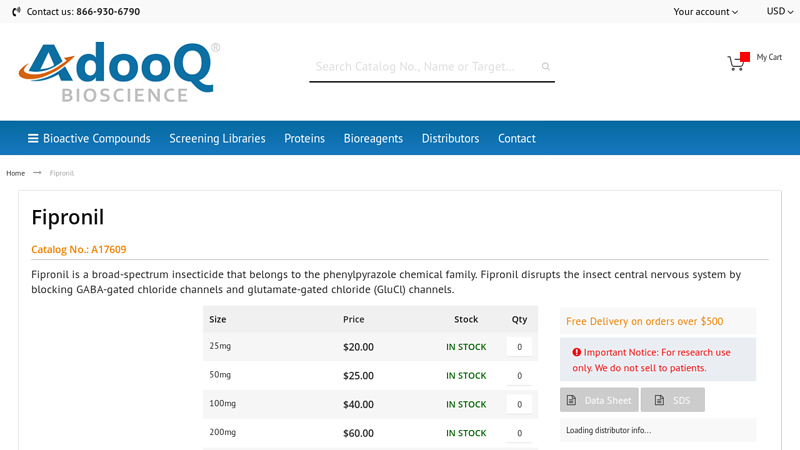Click the red Important Notice alert icon
This screenshot has width=800, height=450.
pos(577,352)
